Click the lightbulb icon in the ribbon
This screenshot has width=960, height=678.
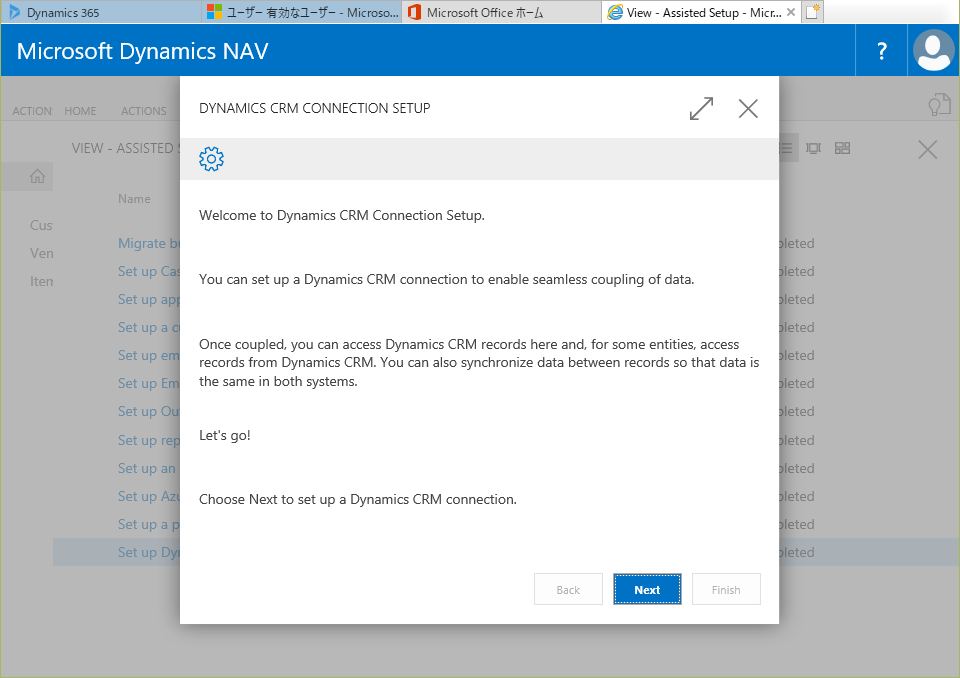pos(939,105)
